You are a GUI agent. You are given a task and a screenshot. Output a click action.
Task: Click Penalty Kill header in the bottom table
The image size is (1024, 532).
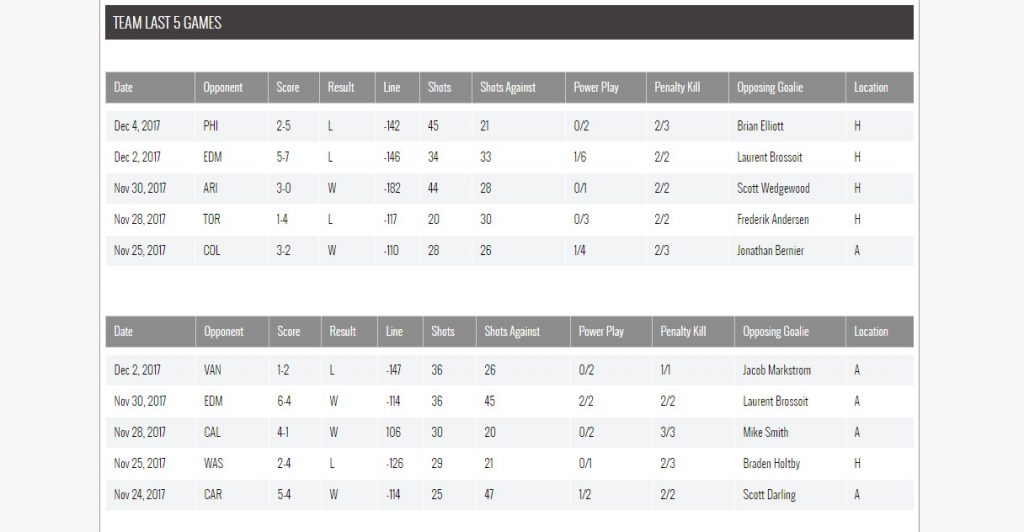click(x=683, y=332)
